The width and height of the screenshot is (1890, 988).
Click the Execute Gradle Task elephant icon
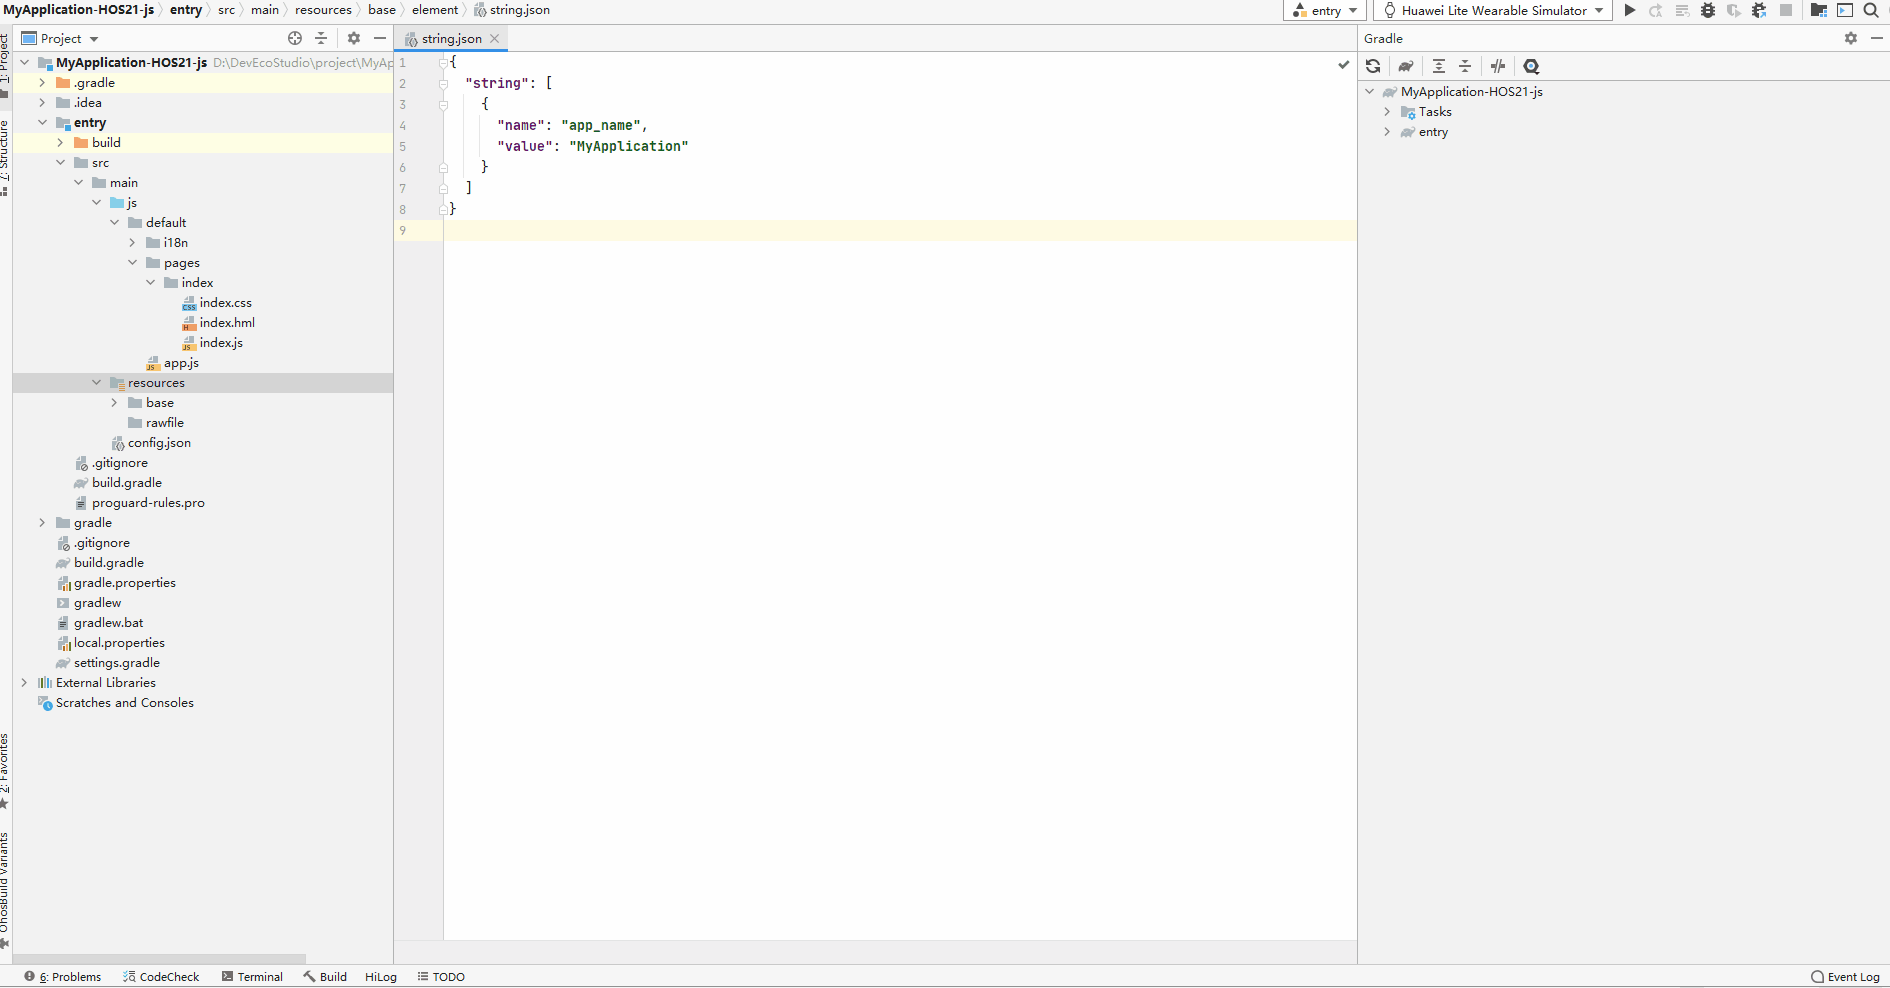[x=1406, y=66]
